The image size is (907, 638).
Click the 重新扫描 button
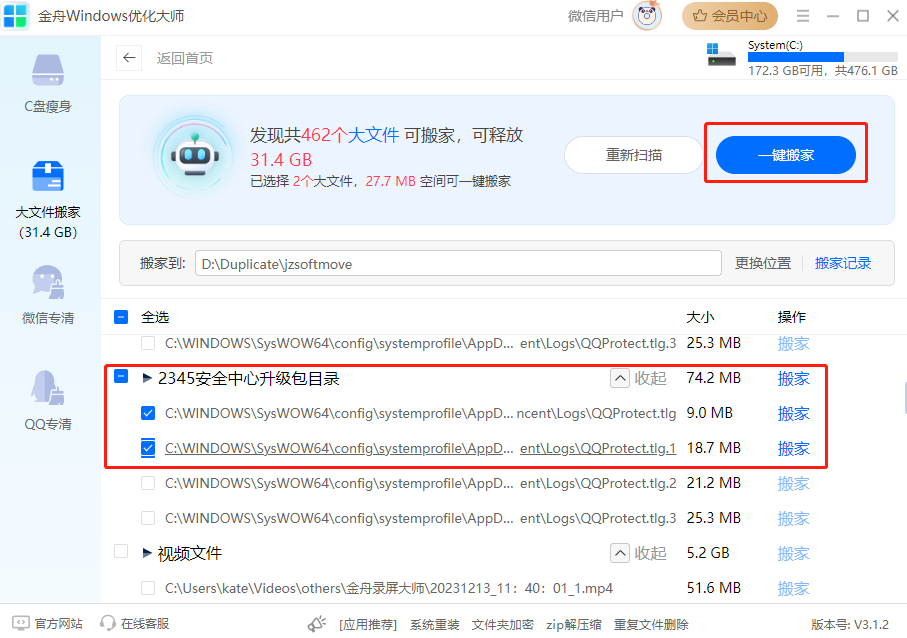tap(633, 155)
